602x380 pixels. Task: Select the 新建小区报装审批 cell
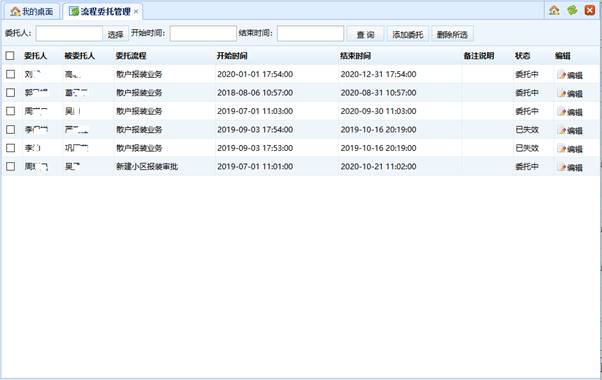(147, 166)
